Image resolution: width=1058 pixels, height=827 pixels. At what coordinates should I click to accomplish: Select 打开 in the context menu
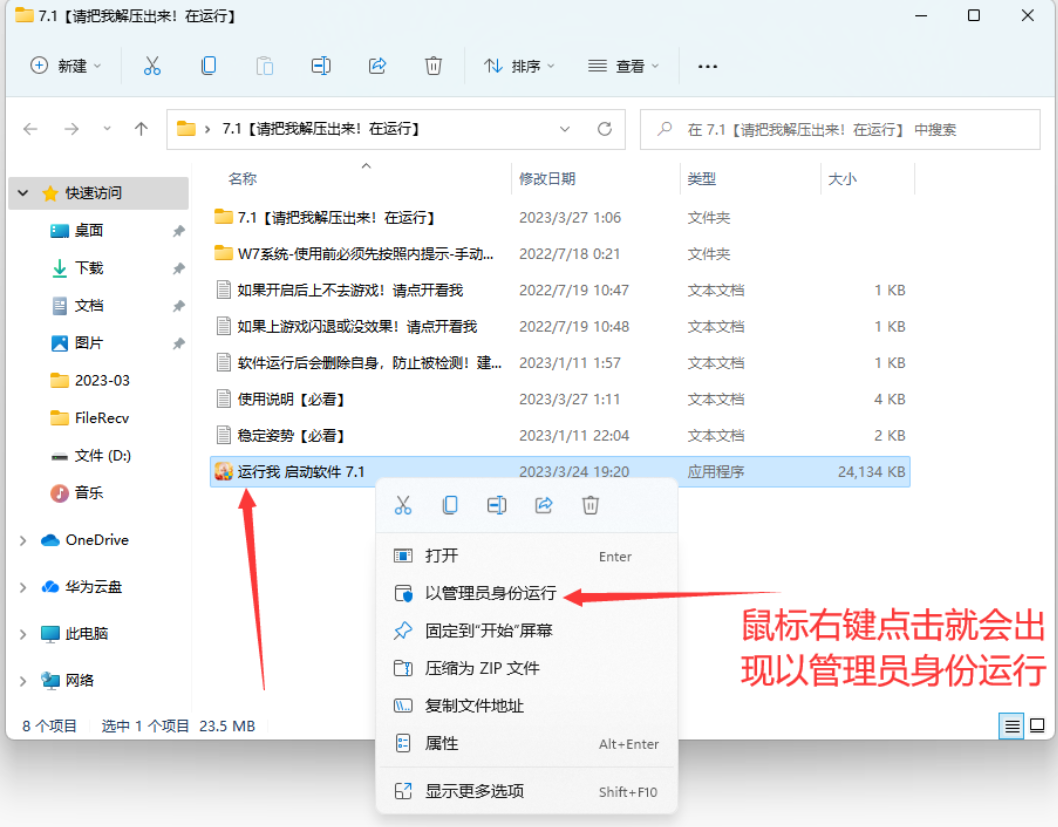(x=526, y=556)
